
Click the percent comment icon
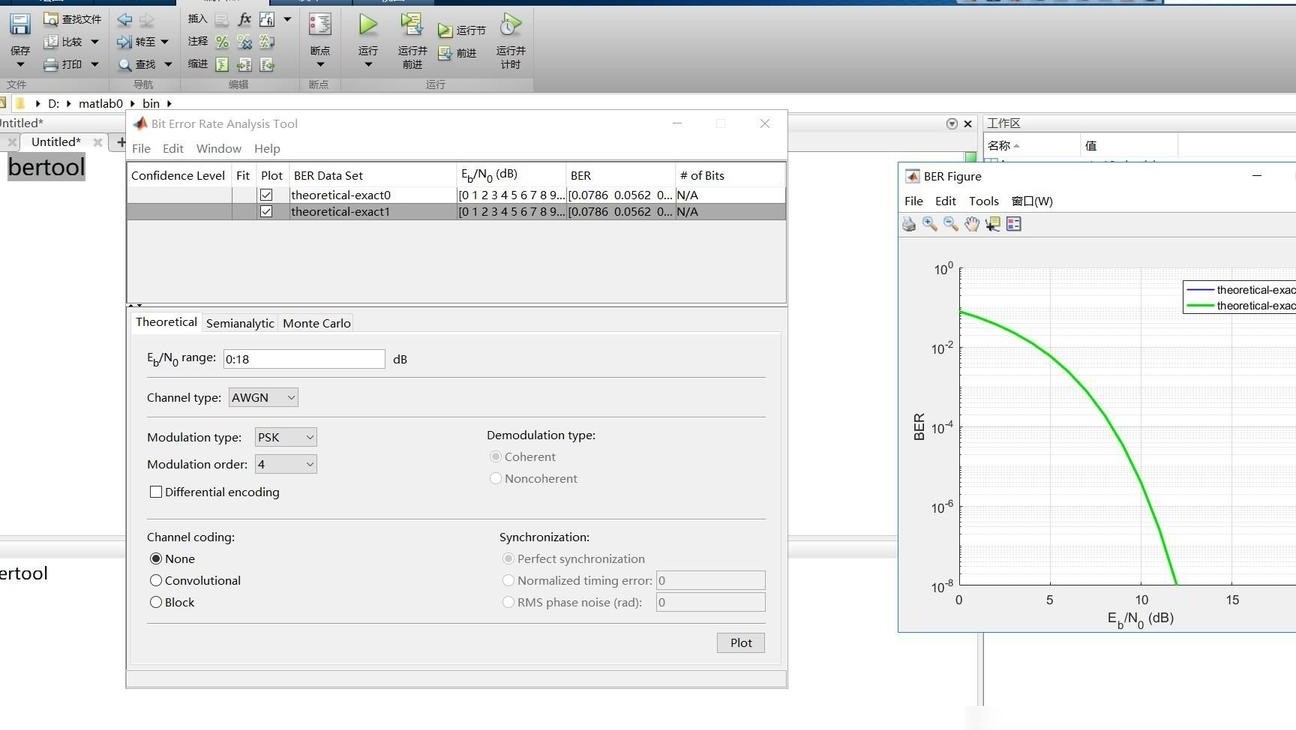(222, 42)
